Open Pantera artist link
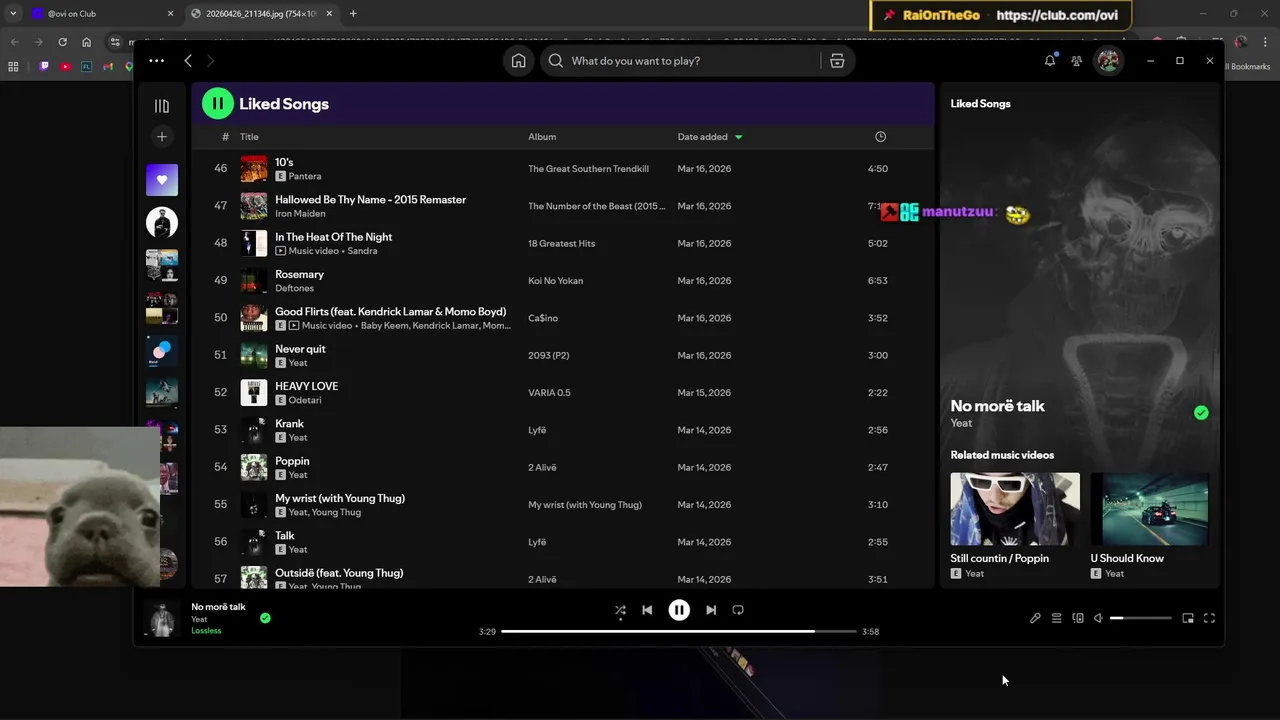1280x720 pixels. pos(305,176)
